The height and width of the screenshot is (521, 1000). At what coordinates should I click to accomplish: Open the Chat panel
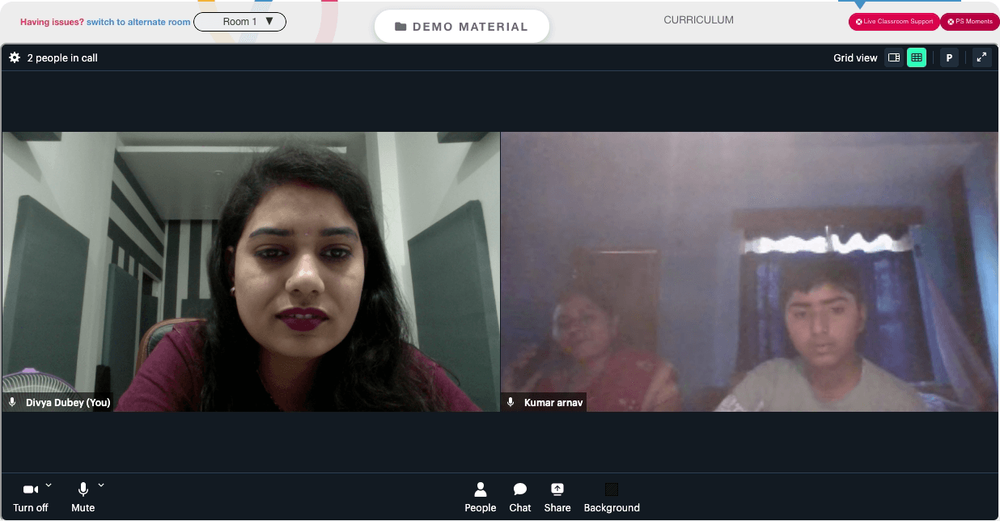[520, 497]
